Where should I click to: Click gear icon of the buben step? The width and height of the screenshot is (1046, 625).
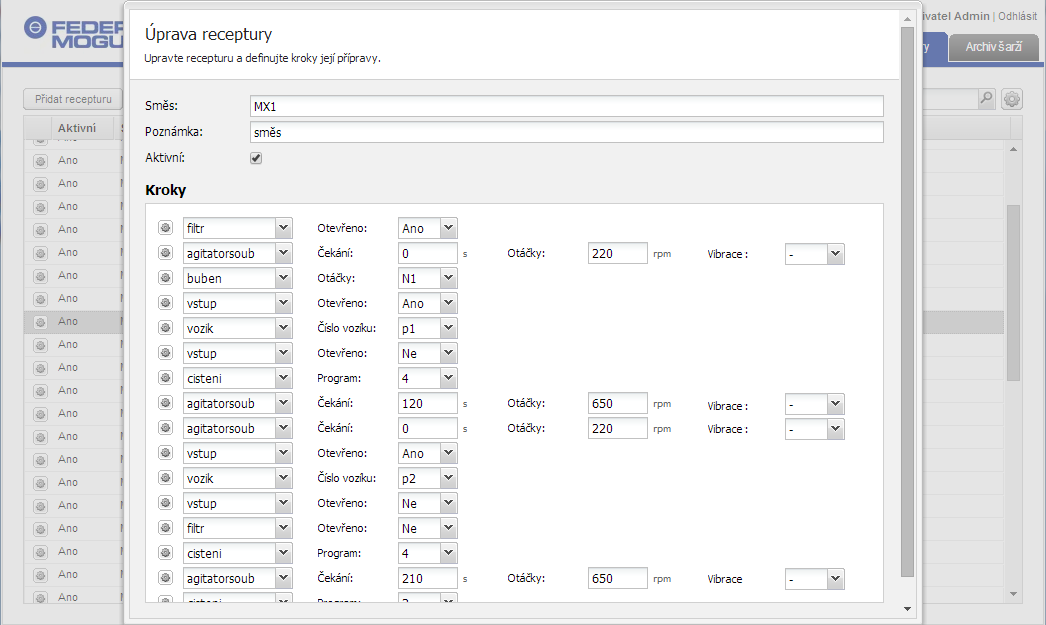point(165,277)
